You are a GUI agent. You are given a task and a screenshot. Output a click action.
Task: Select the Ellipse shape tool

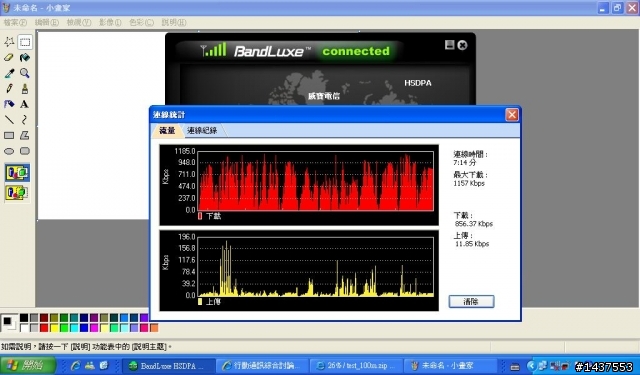click(9, 151)
